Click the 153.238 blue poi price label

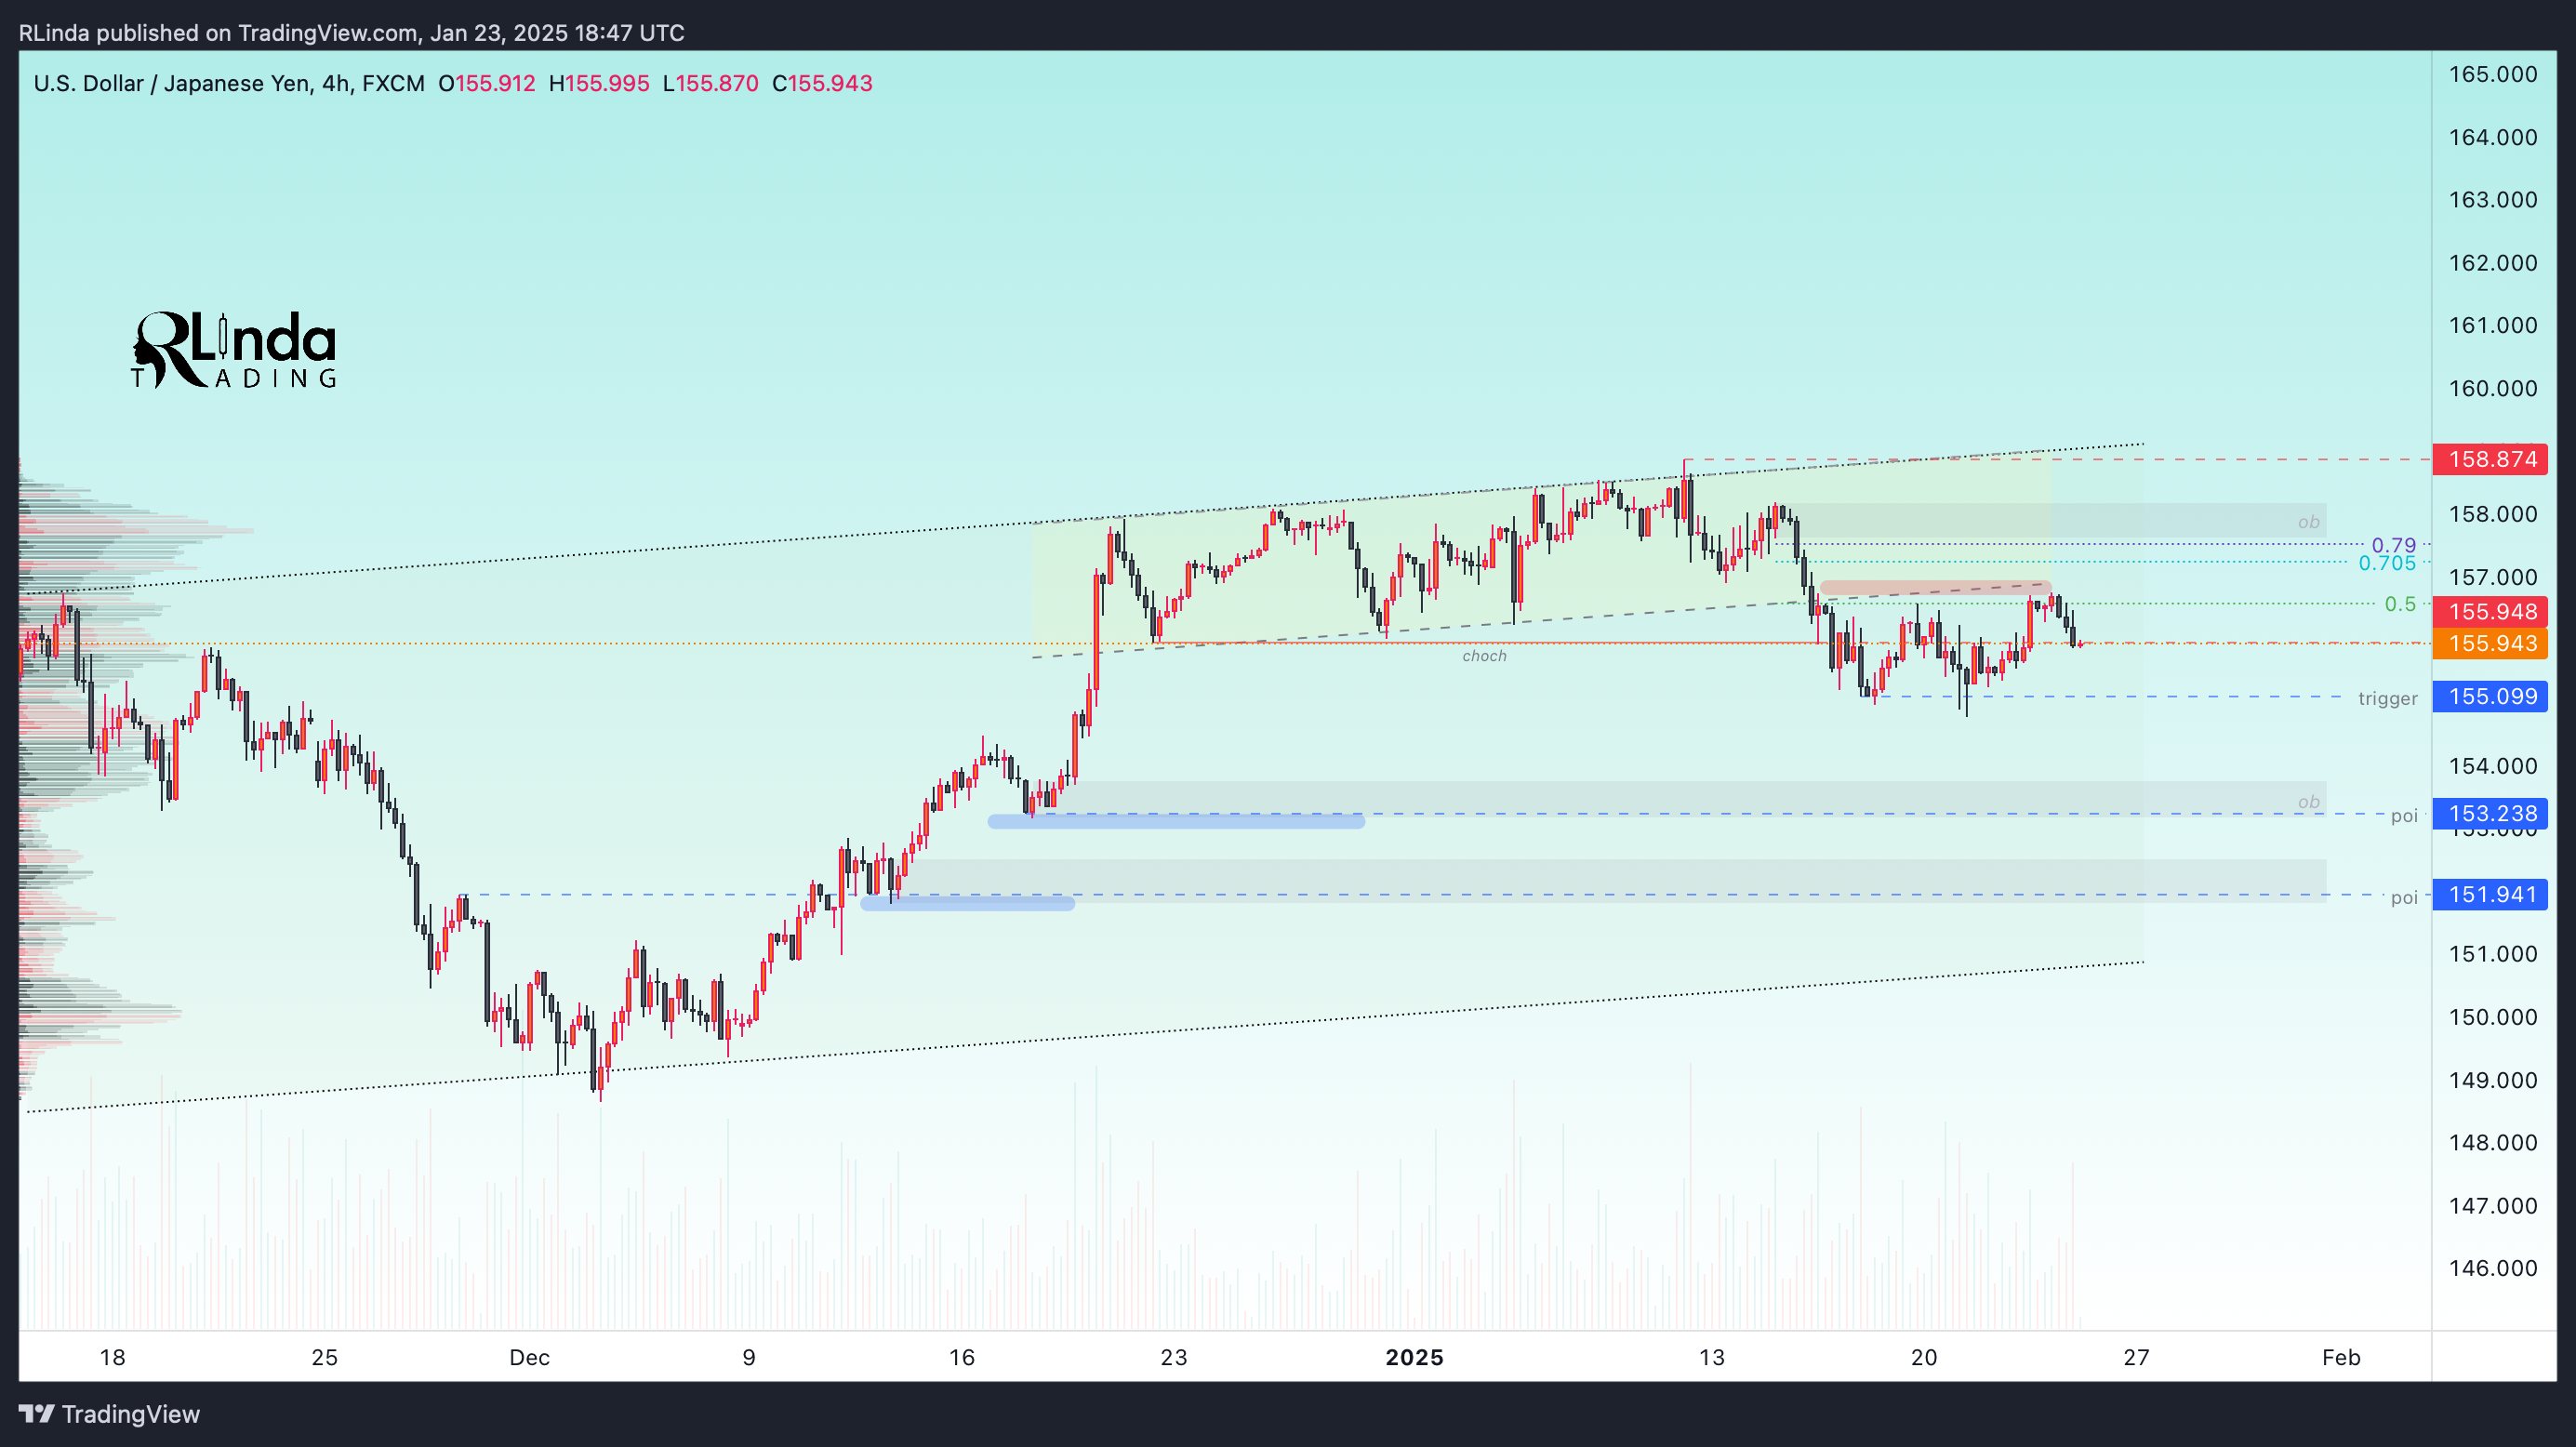pos(2490,813)
